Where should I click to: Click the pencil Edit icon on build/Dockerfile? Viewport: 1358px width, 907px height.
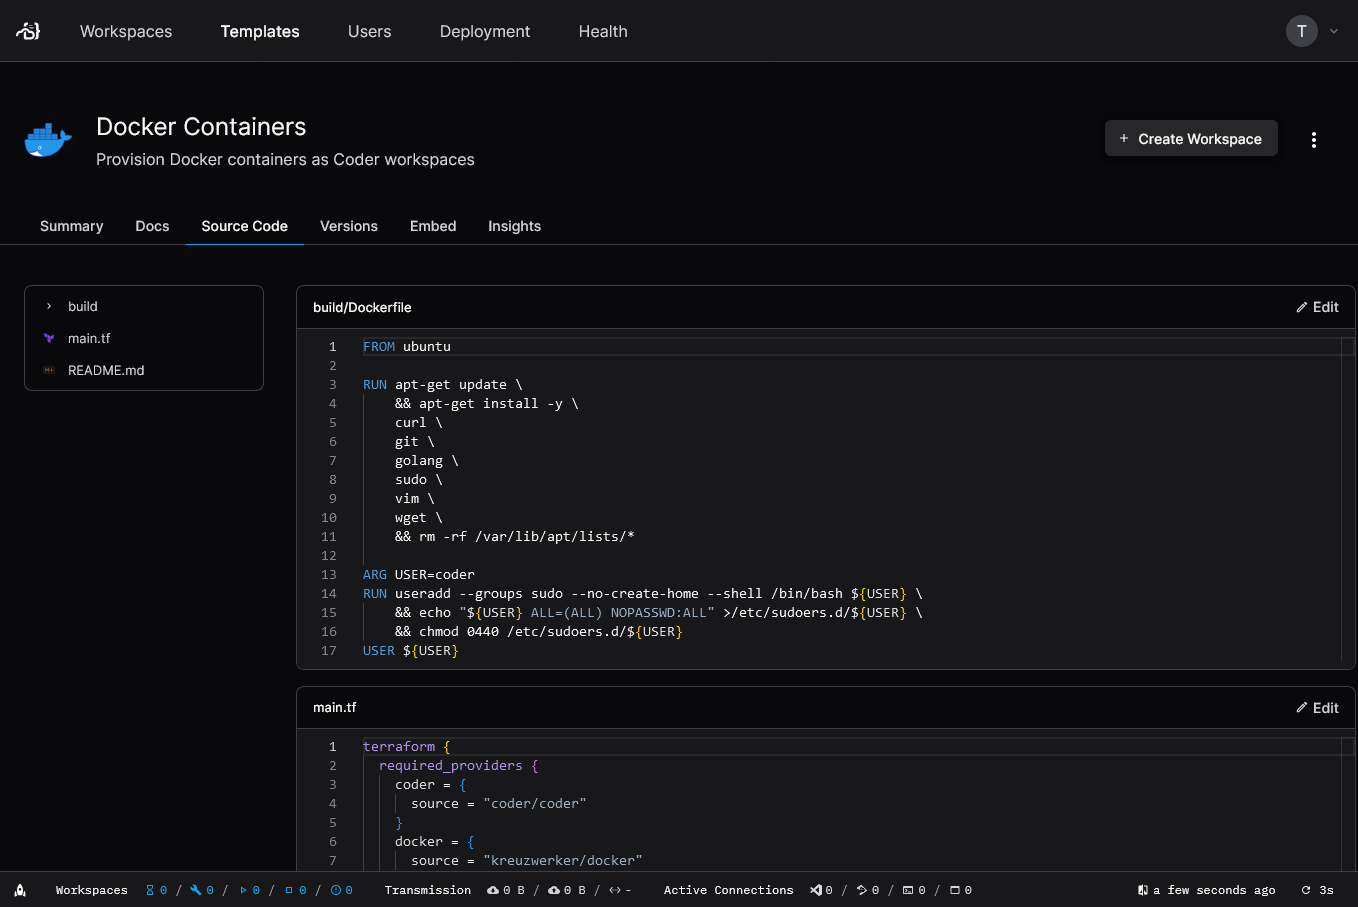click(x=1302, y=307)
